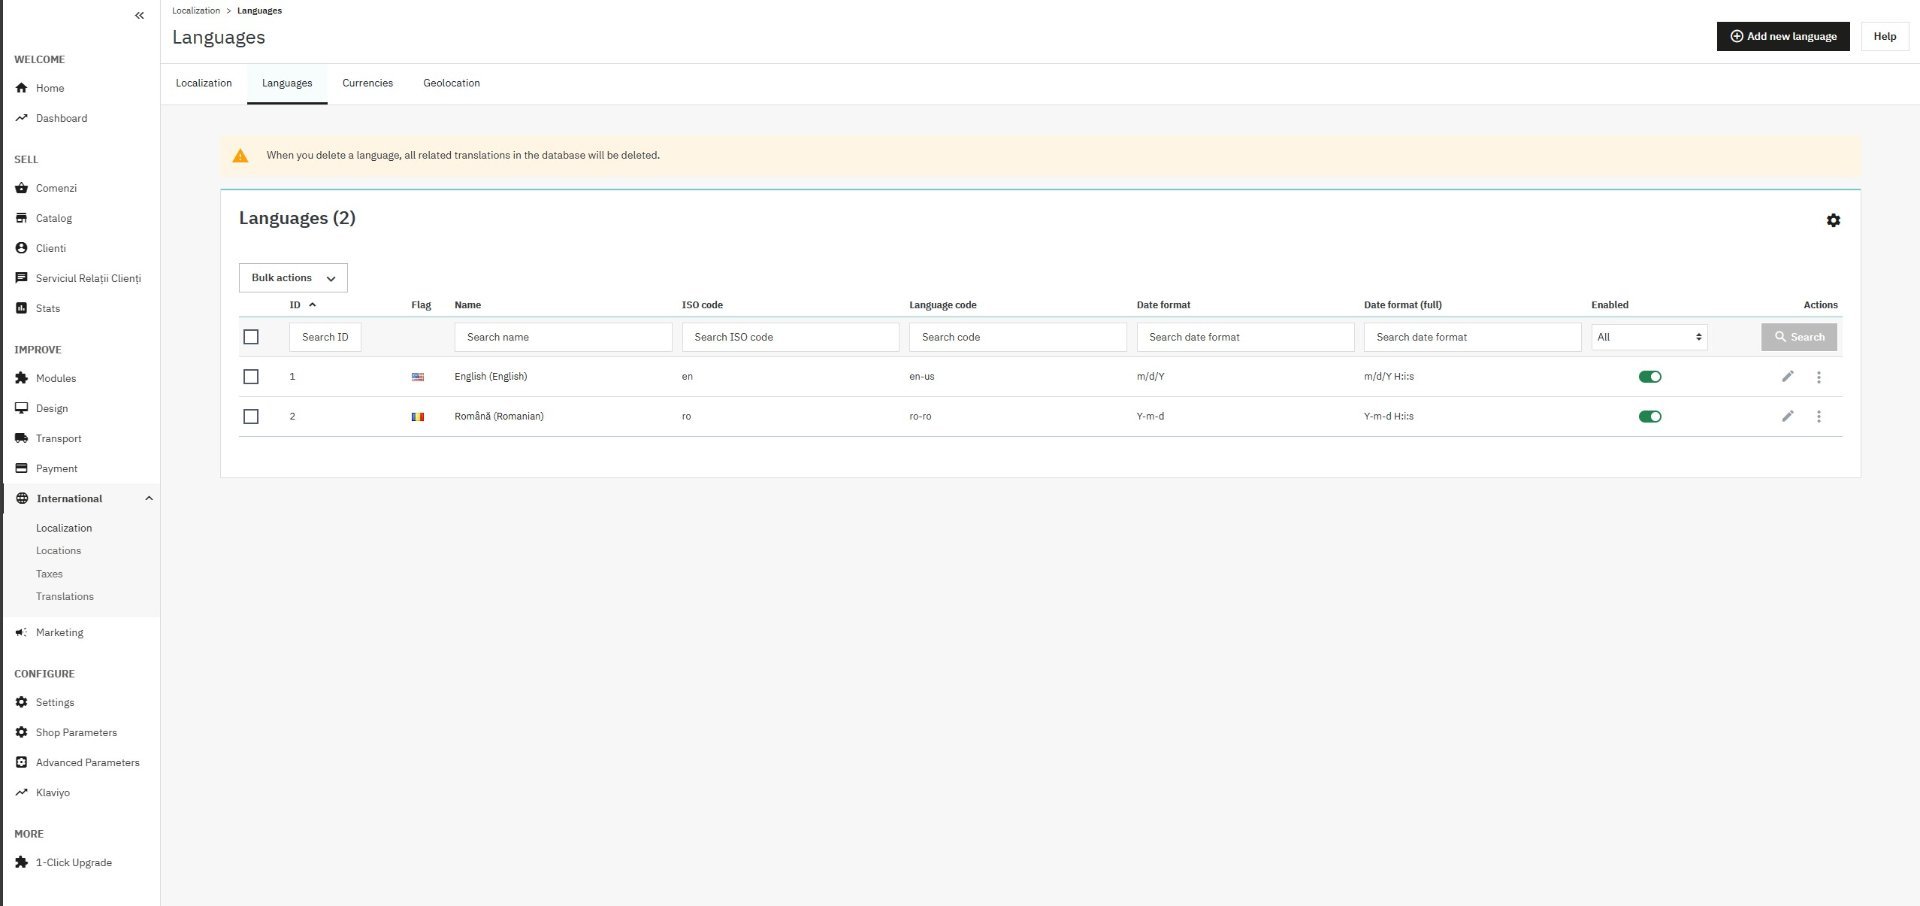Click the Catalog store icon
This screenshot has height=906, width=1920.
21,218
